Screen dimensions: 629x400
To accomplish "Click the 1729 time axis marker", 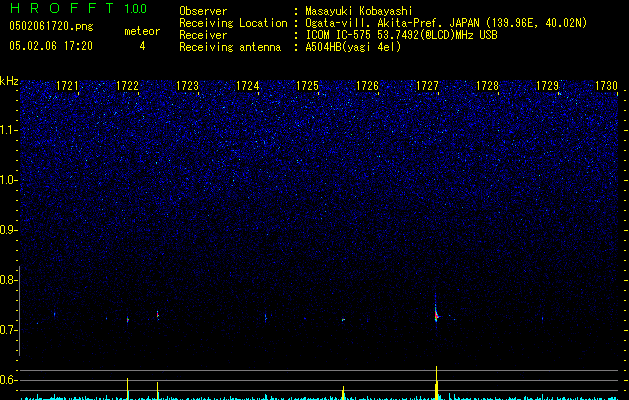I will click(548, 86).
